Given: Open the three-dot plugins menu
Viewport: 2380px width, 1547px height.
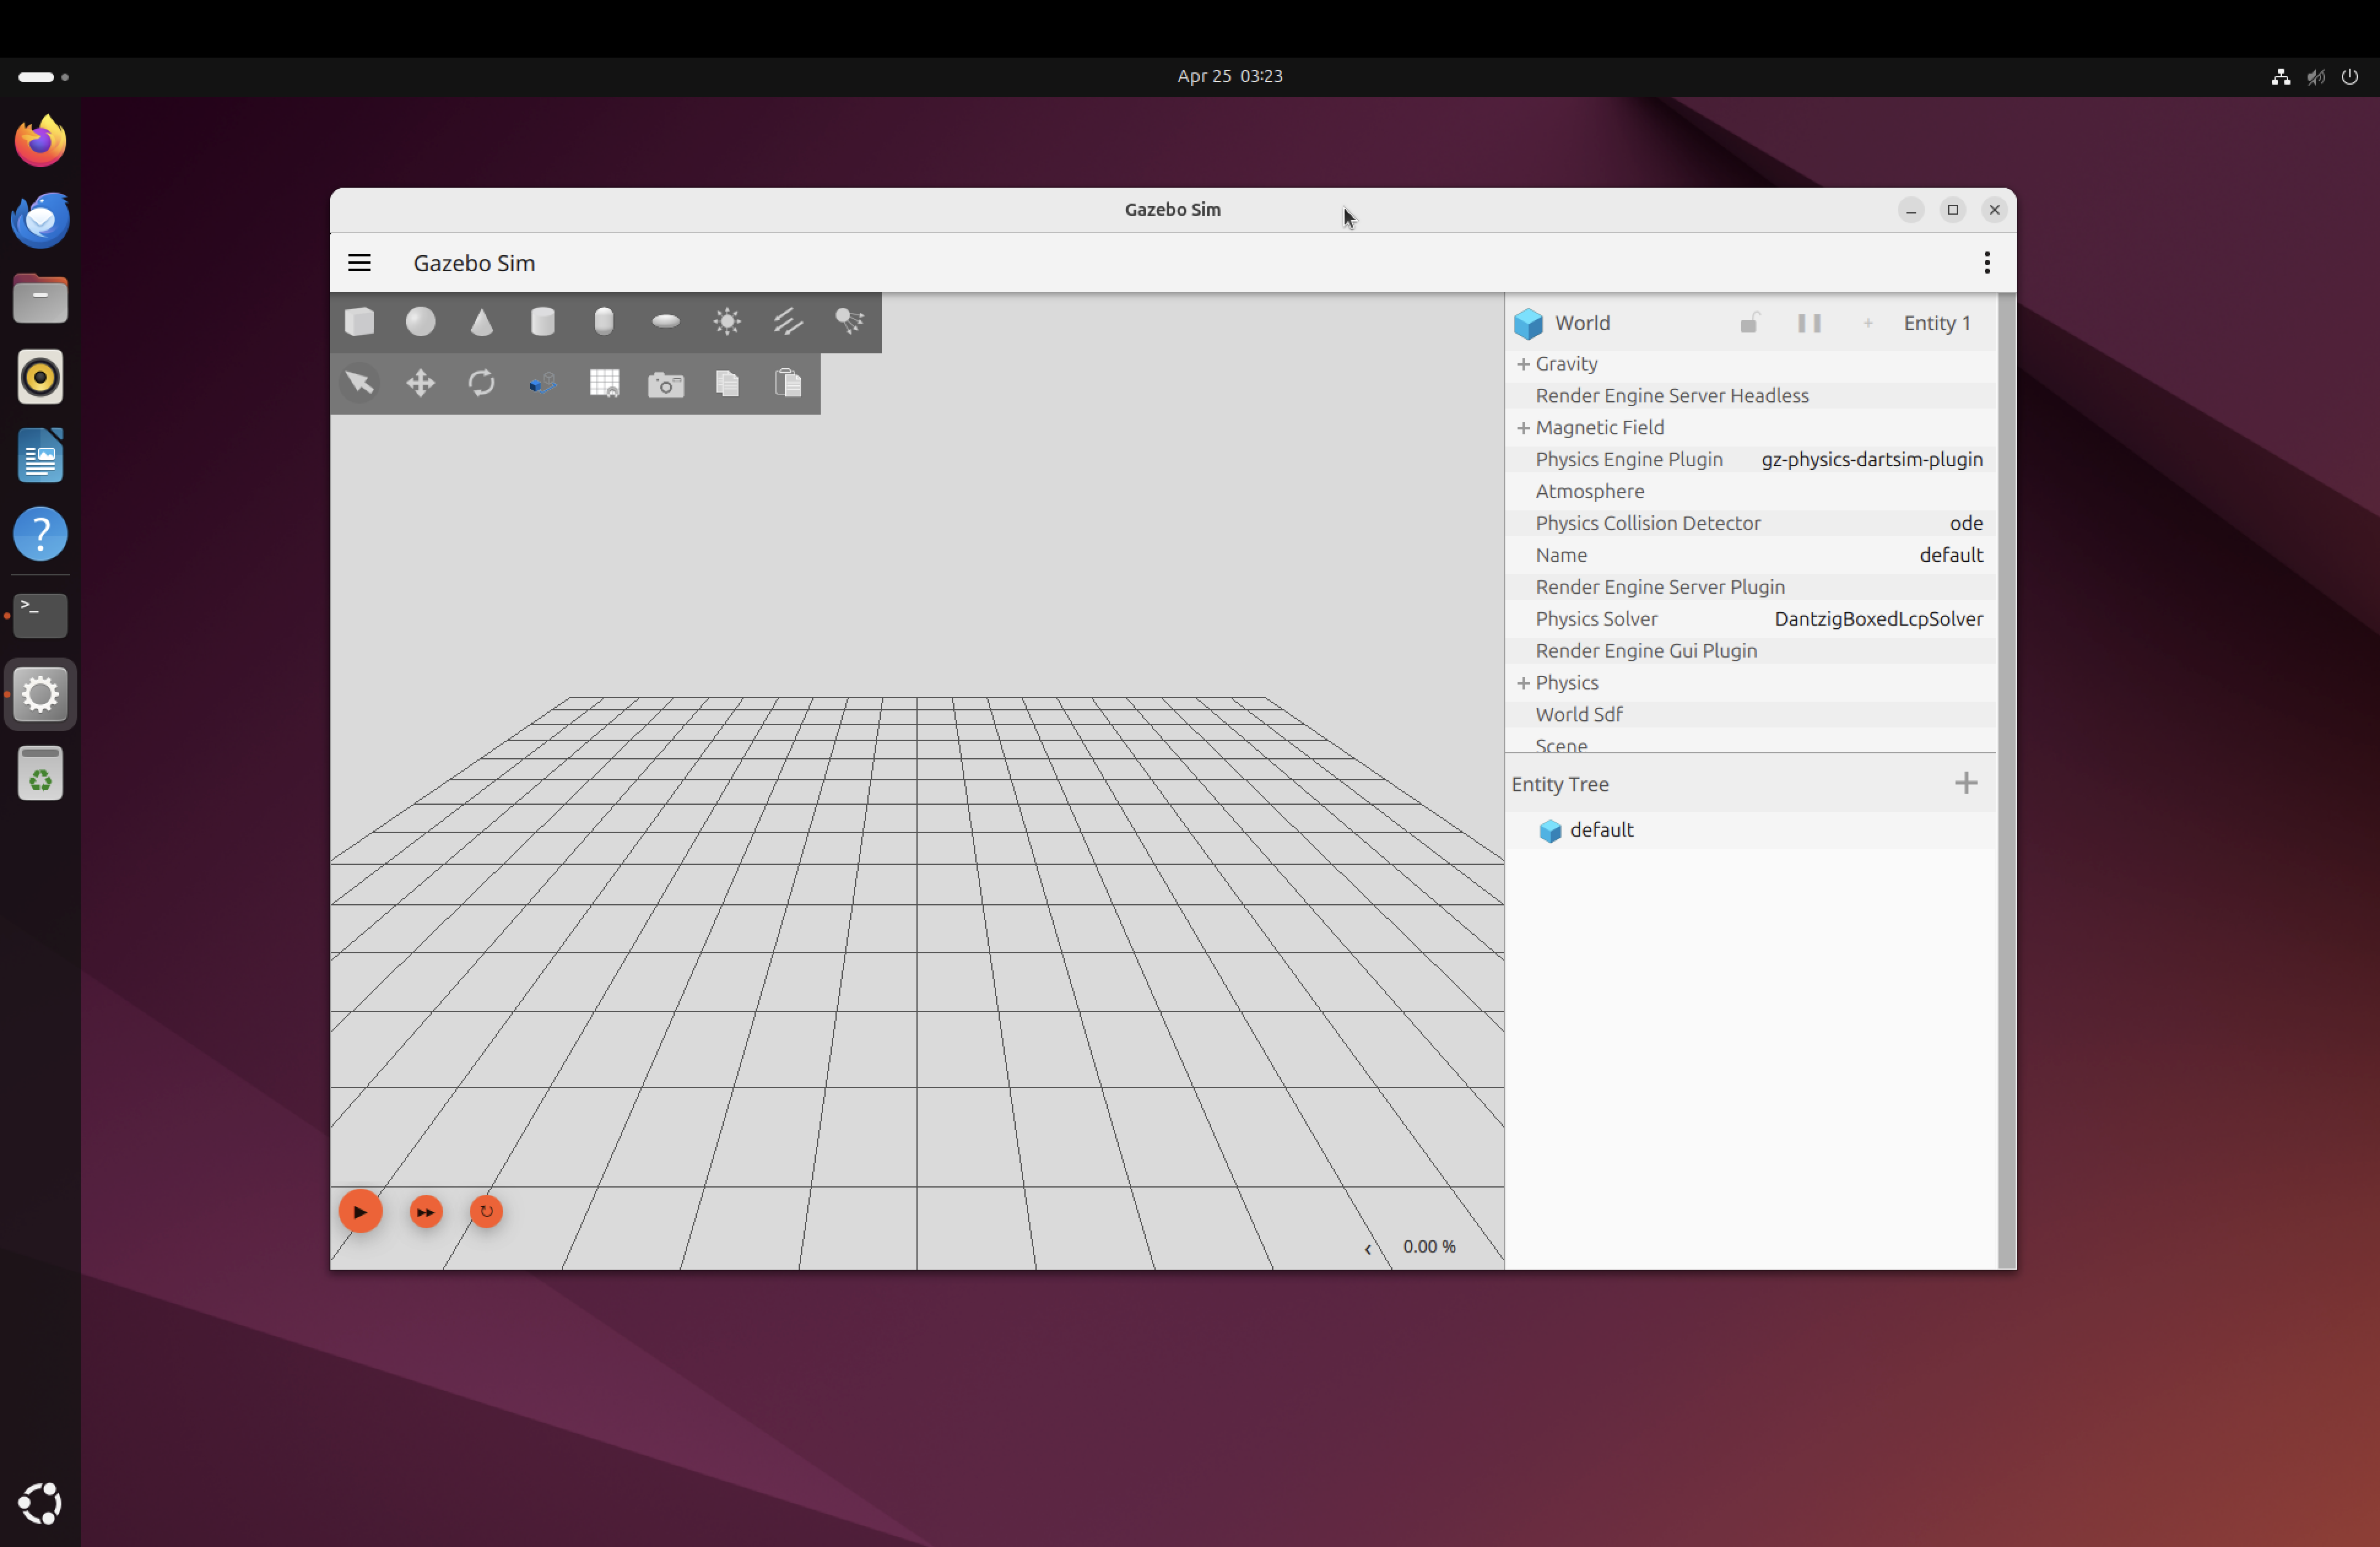Looking at the screenshot, I should point(1987,263).
